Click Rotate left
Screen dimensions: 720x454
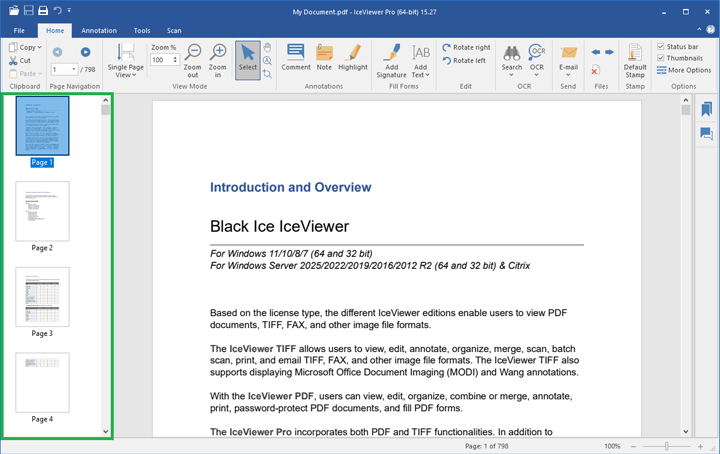click(464, 61)
